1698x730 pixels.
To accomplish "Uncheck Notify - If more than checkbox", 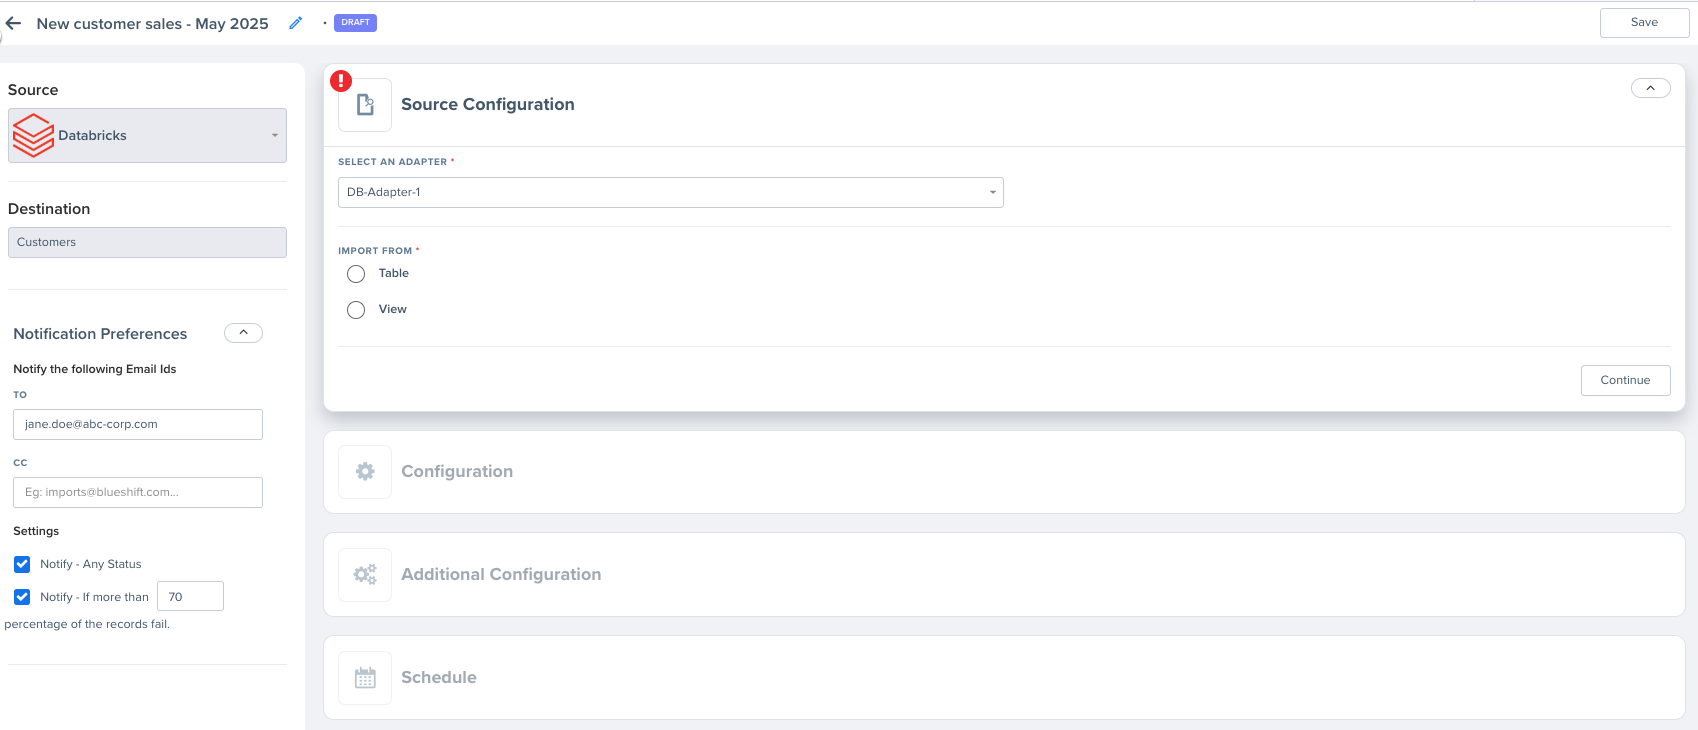I will point(22,597).
